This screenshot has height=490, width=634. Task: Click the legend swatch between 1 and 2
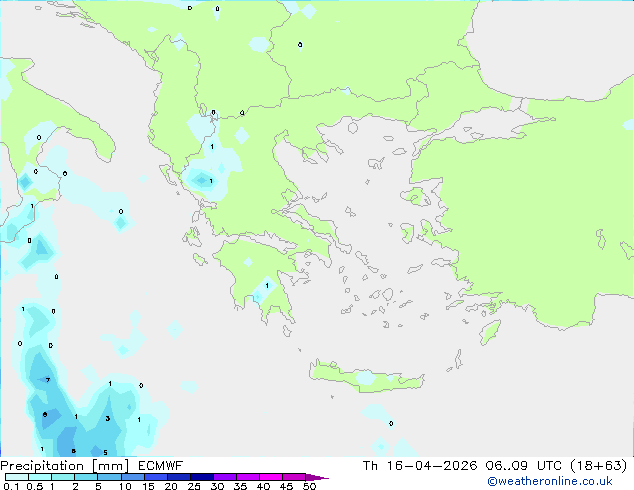coord(63,477)
